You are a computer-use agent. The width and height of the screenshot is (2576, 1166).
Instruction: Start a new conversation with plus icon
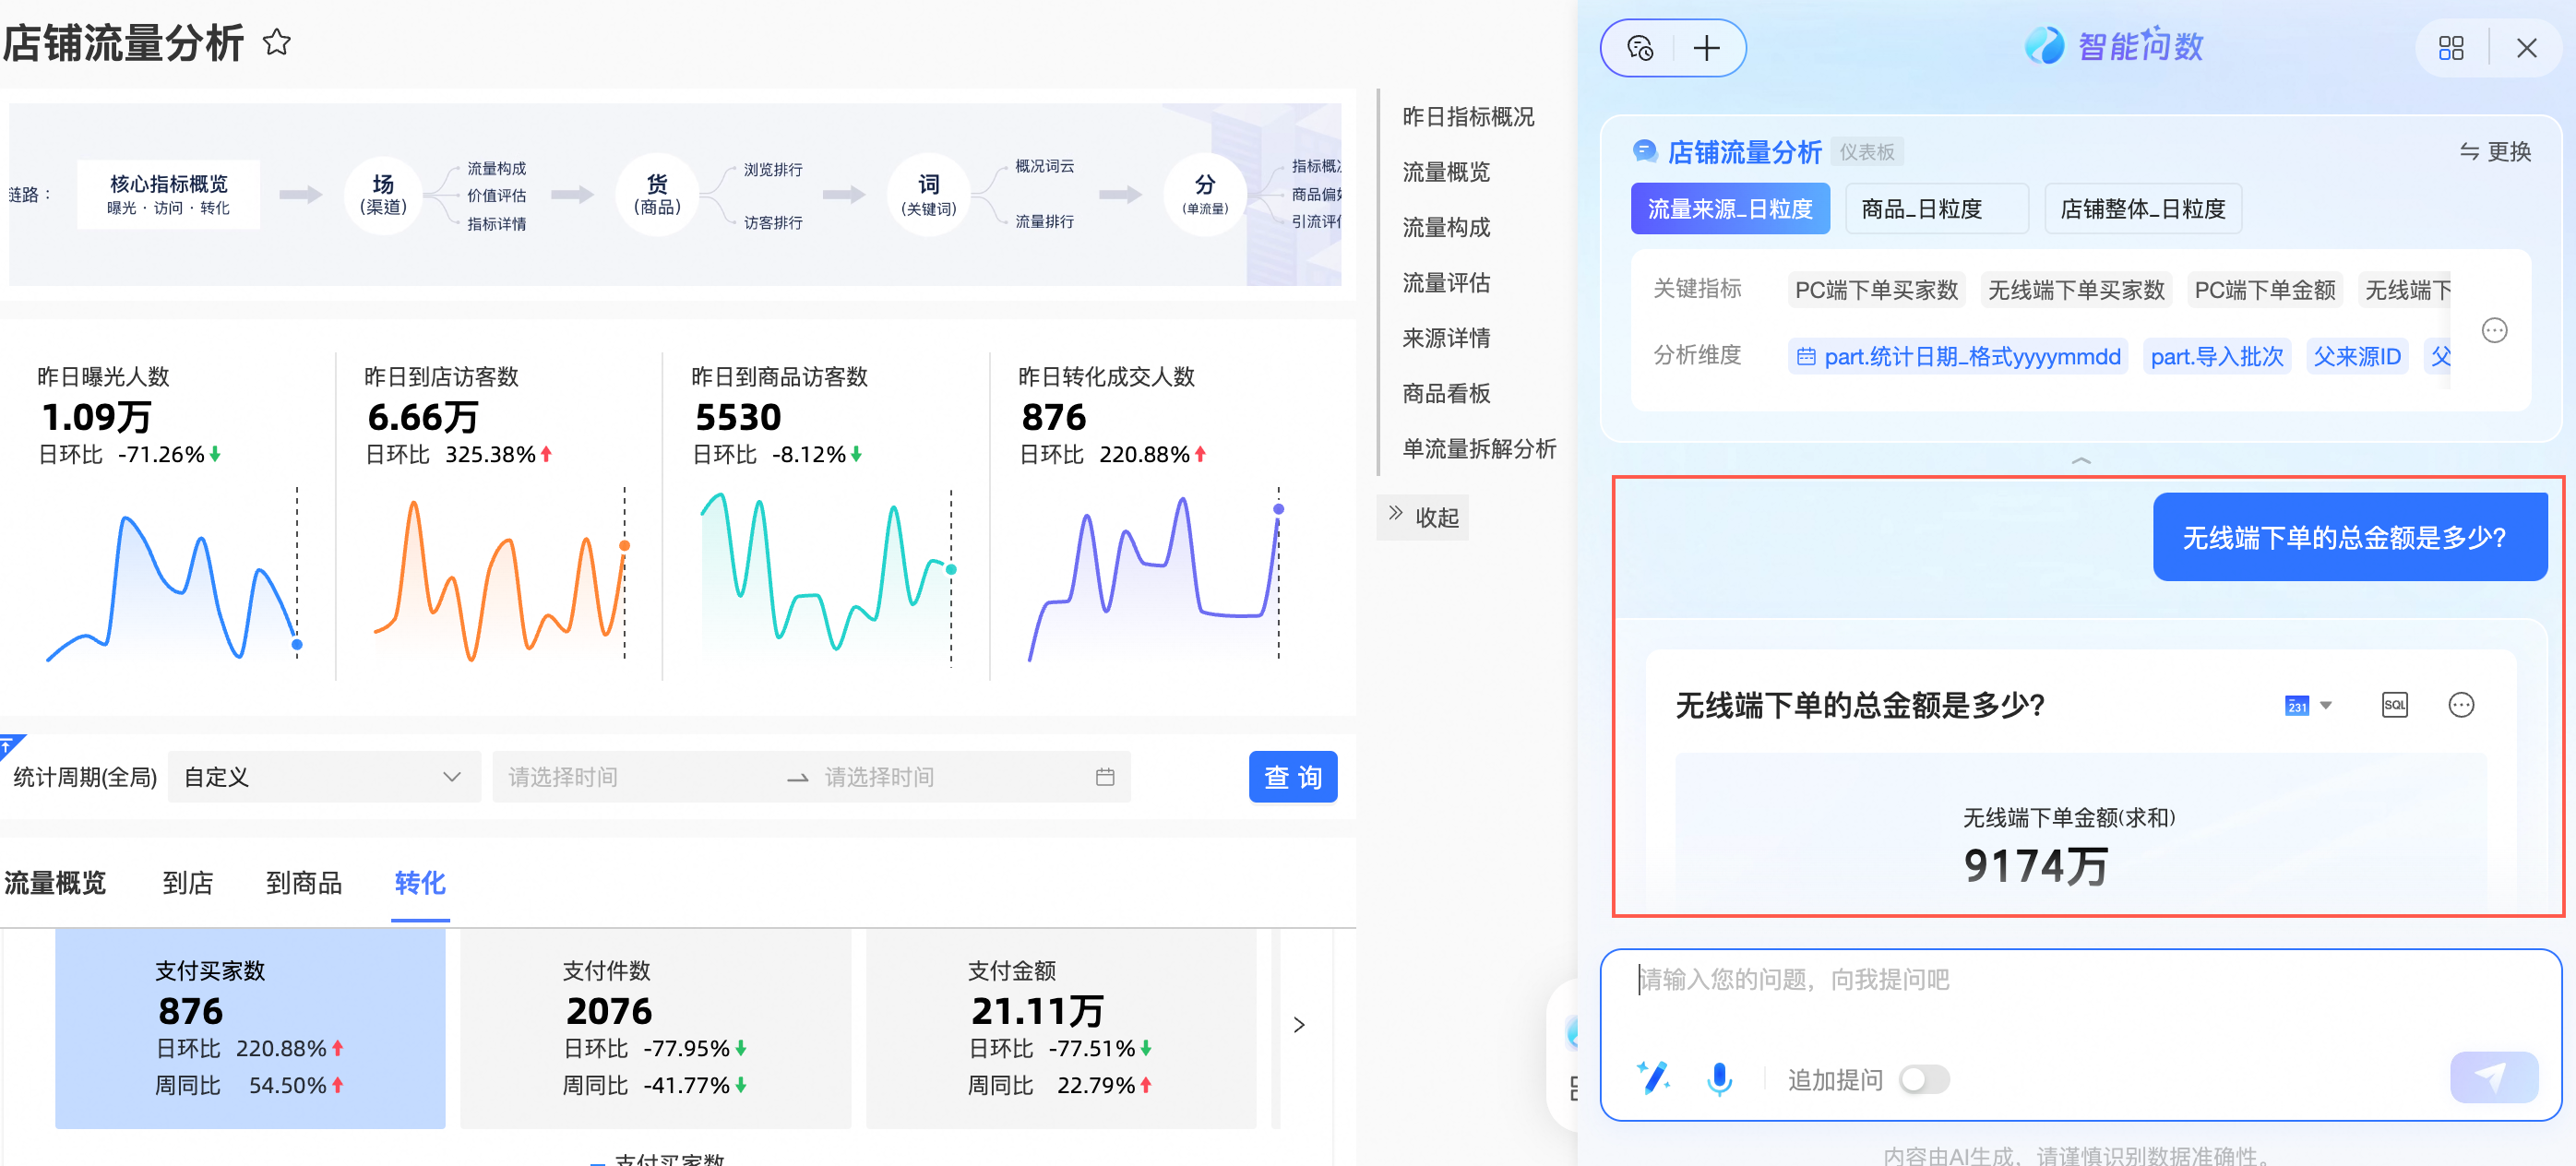pos(1707,48)
